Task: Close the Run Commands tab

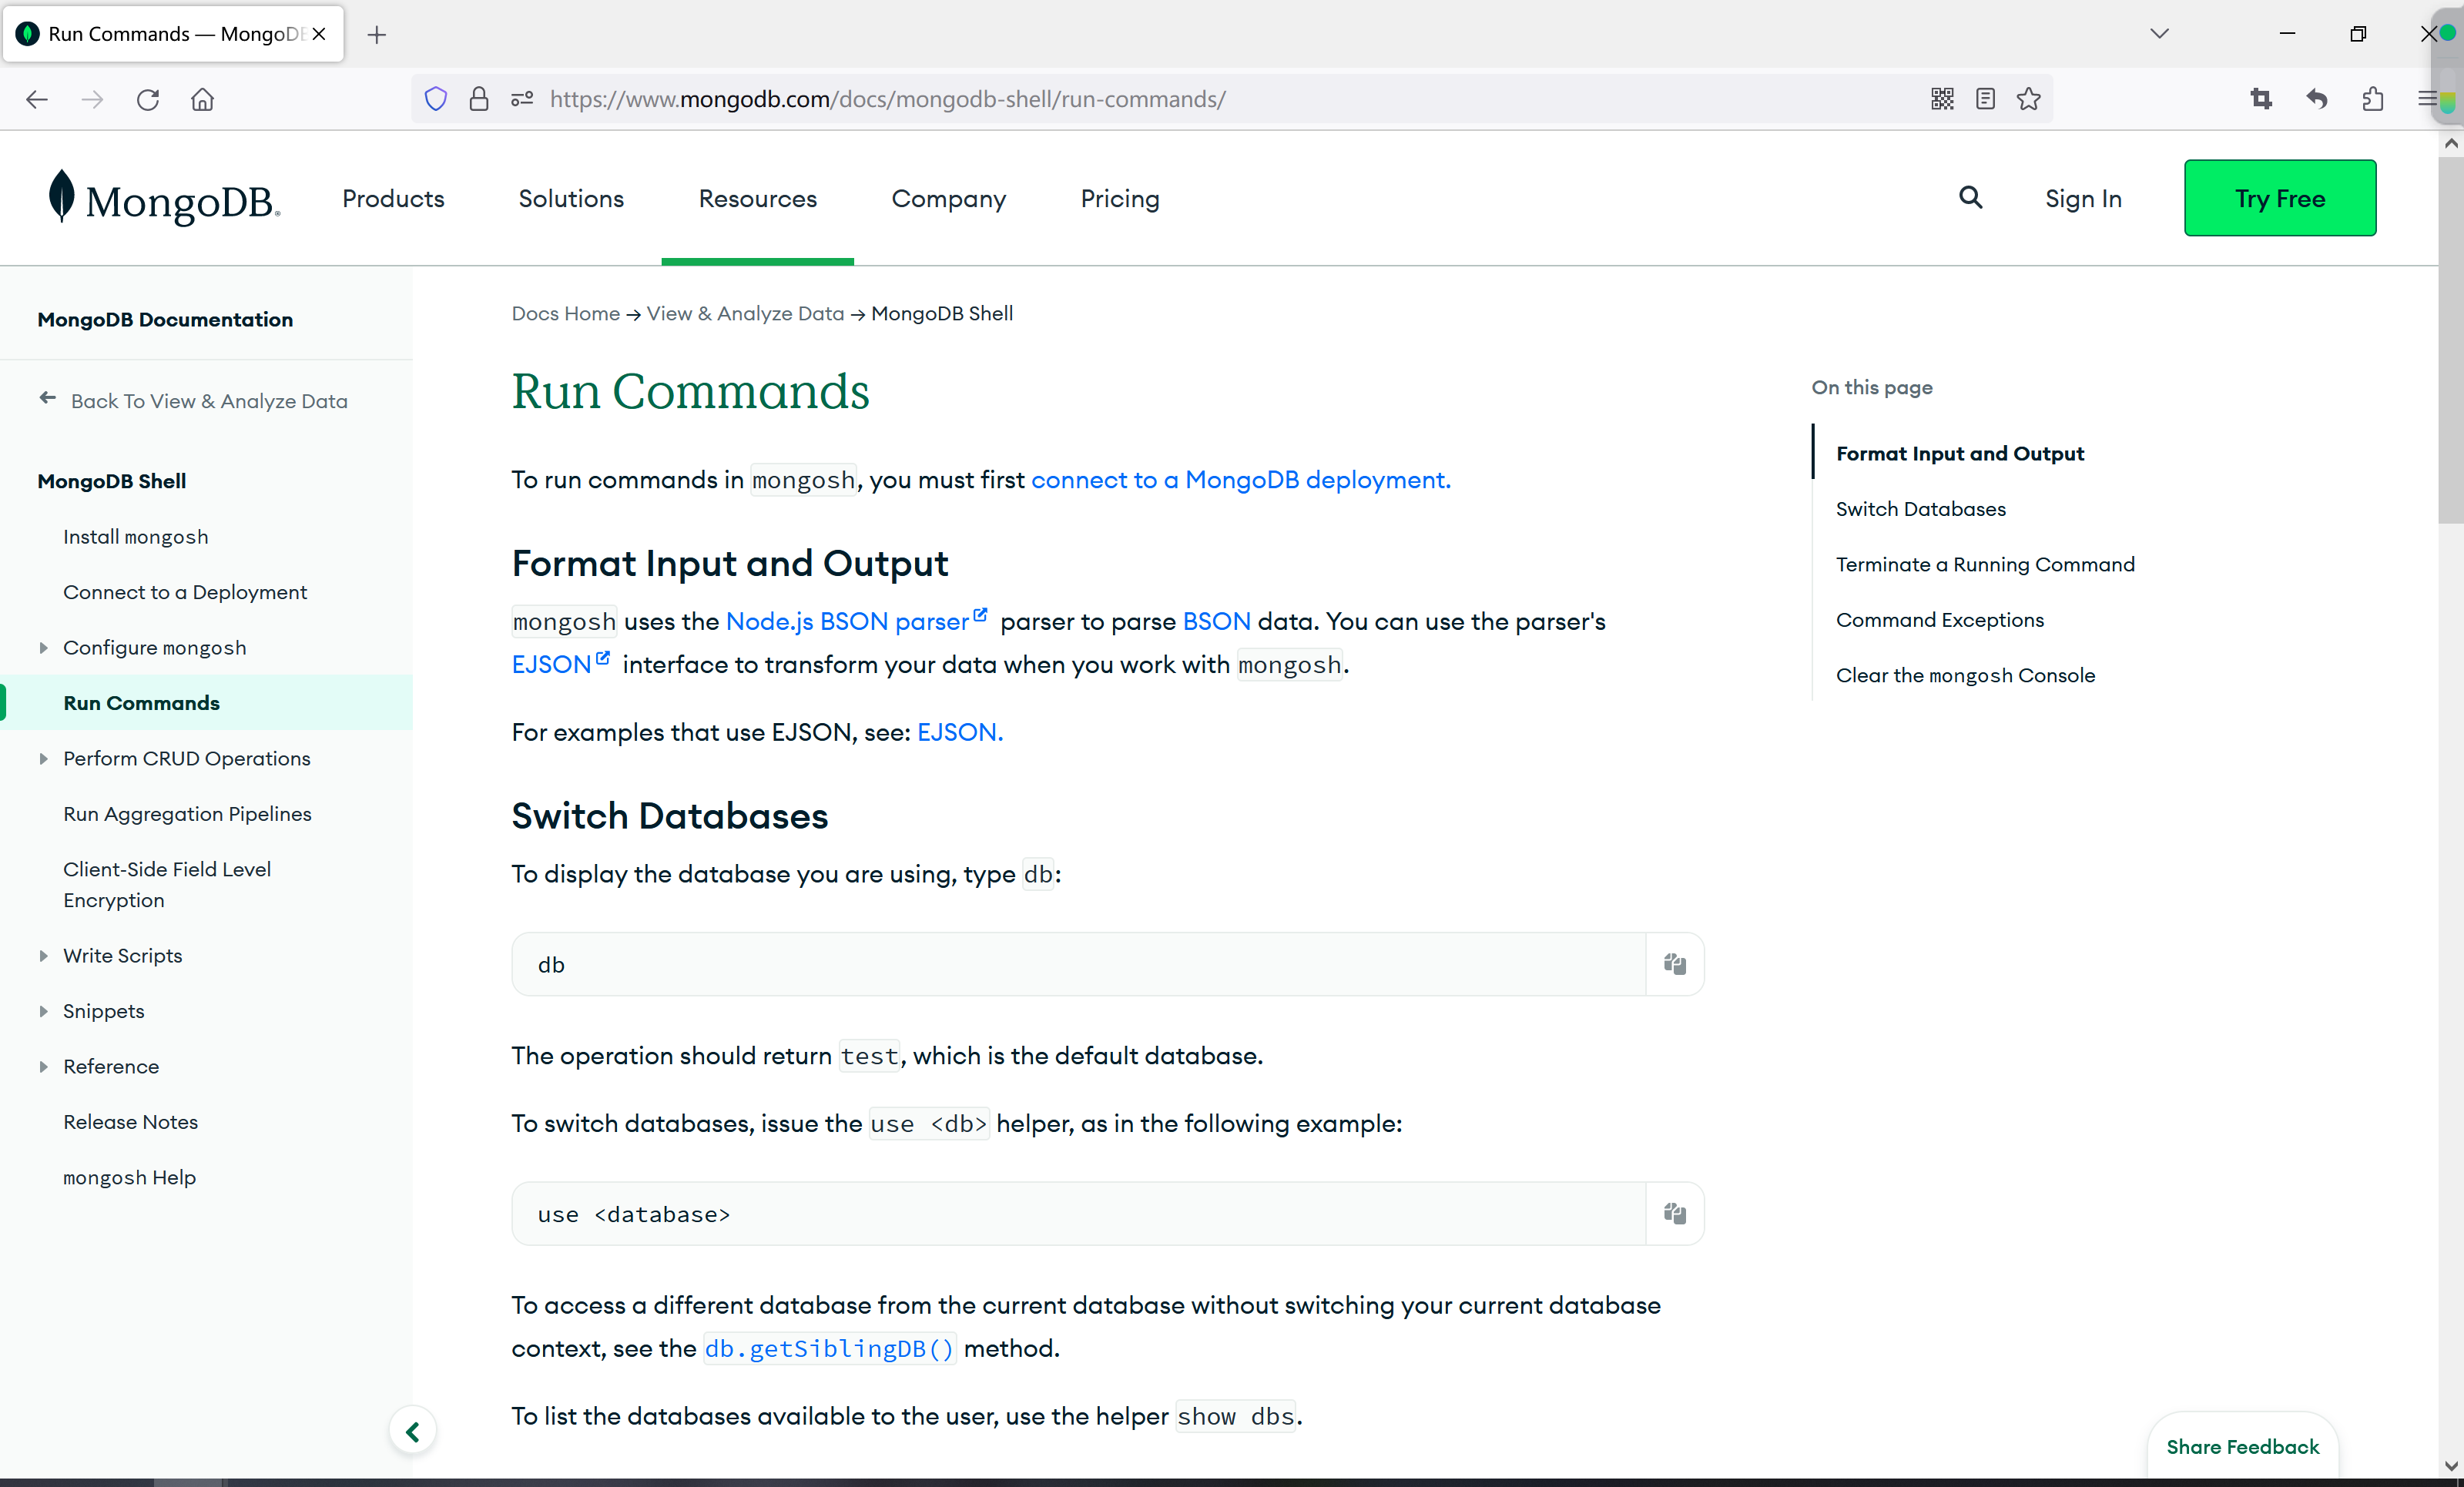Action: tap(319, 34)
